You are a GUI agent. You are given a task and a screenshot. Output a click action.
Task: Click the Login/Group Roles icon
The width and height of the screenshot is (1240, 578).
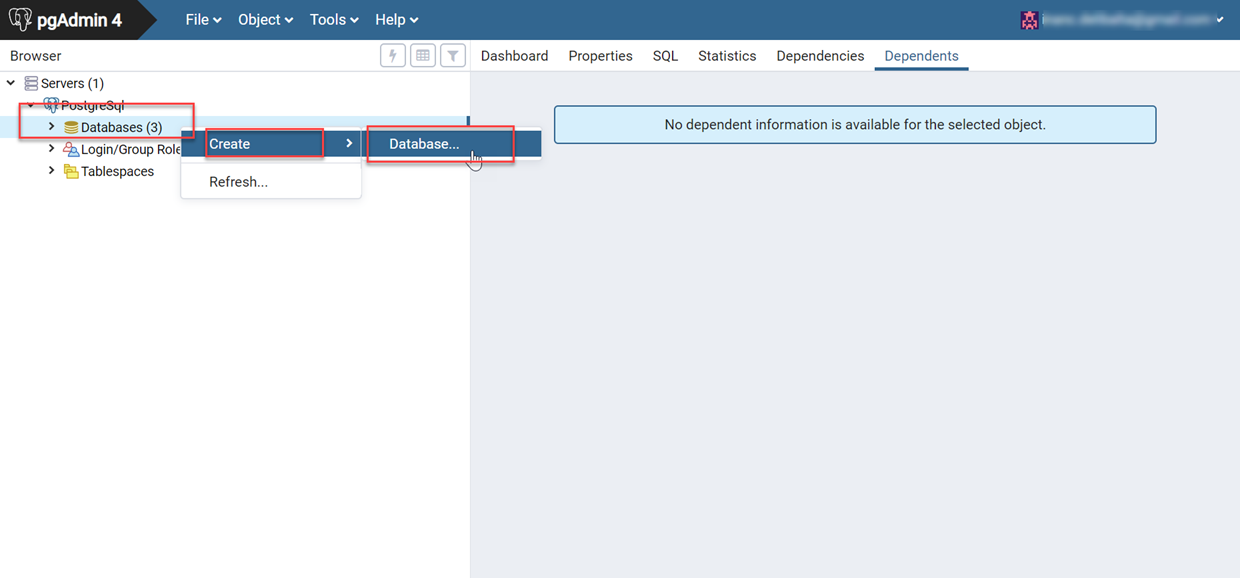71,150
